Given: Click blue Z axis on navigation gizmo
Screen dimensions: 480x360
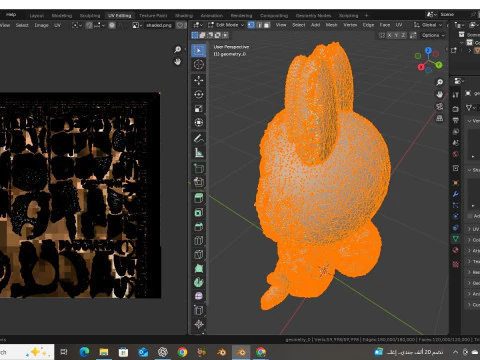Looking at the screenshot, I should click(x=428, y=50).
